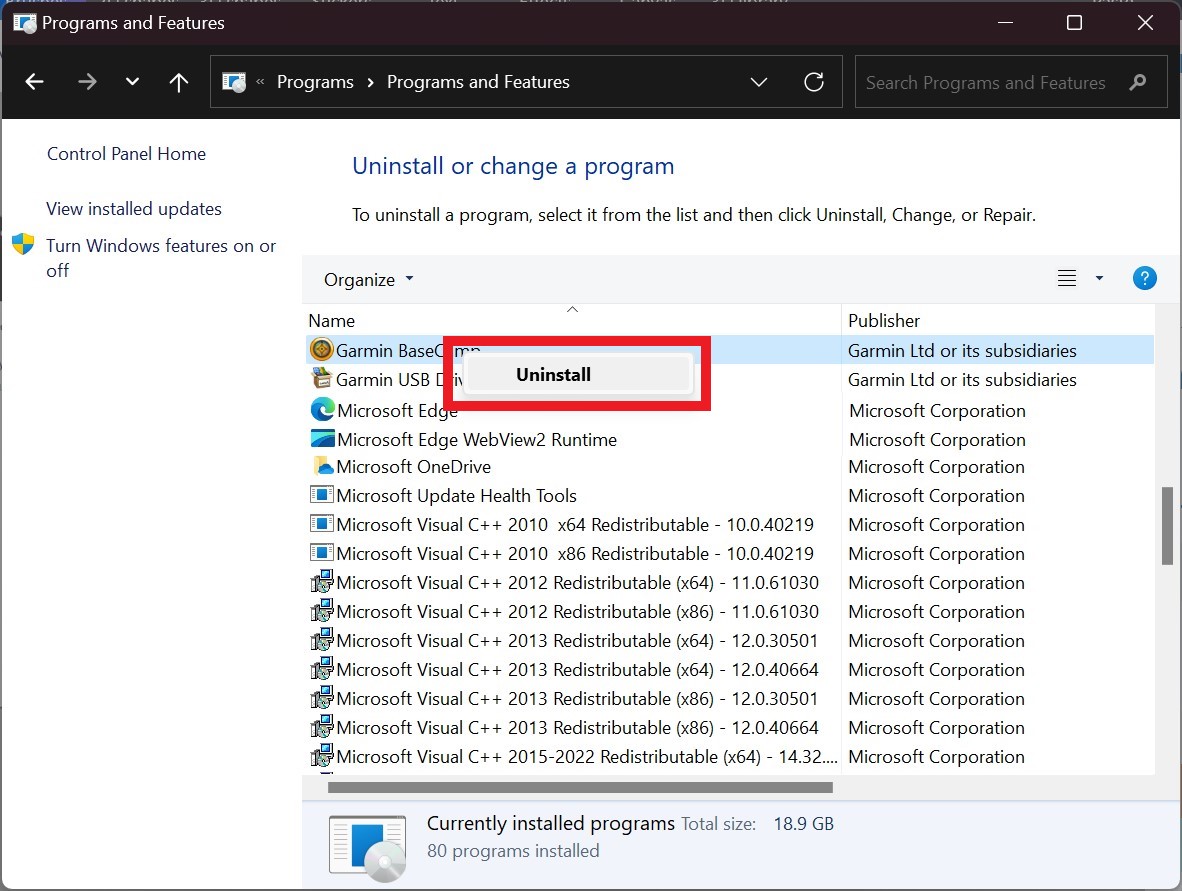This screenshot has width=1182, height=891.
Task: Click icon of Visual C++ 2013 (x86) 12.0.30501
Action: coord(322,697)
